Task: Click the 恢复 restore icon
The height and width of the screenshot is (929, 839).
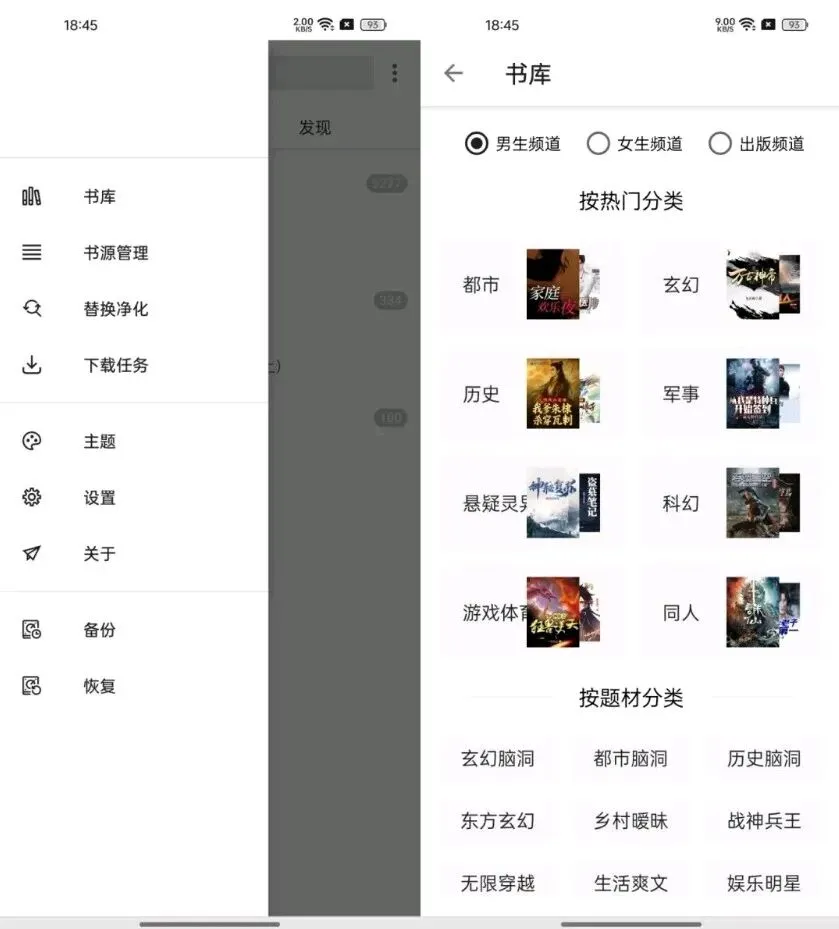Action: click(x=31, y=685)
